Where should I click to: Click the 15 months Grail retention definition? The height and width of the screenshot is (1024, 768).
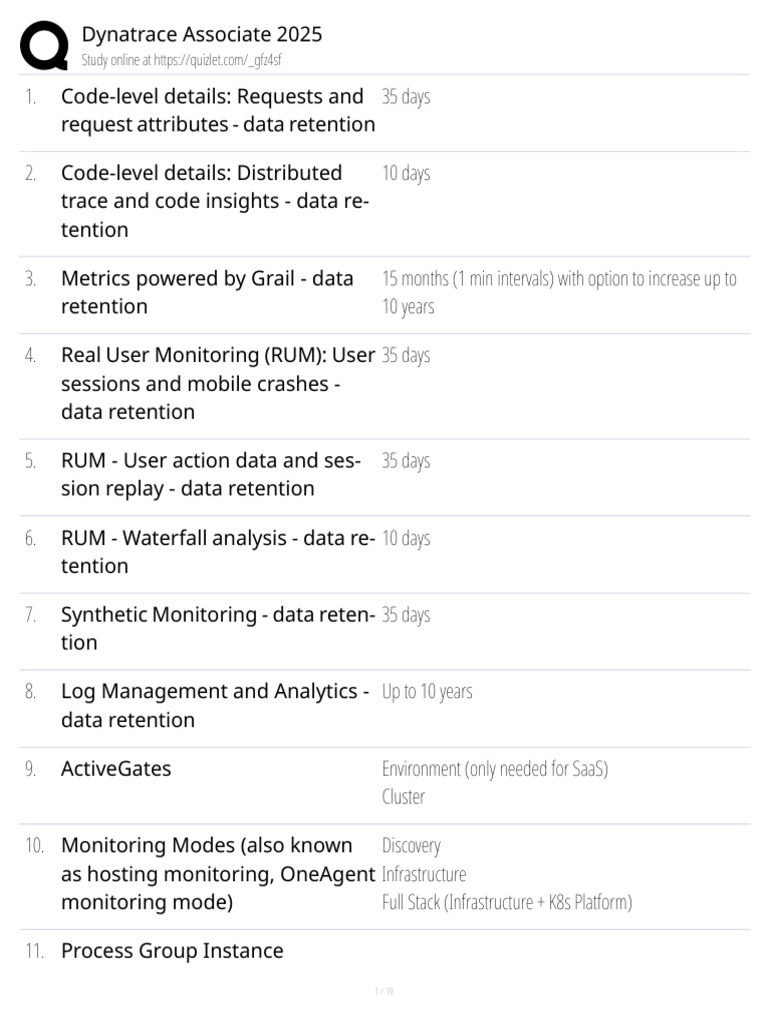[x=559, y=292]
